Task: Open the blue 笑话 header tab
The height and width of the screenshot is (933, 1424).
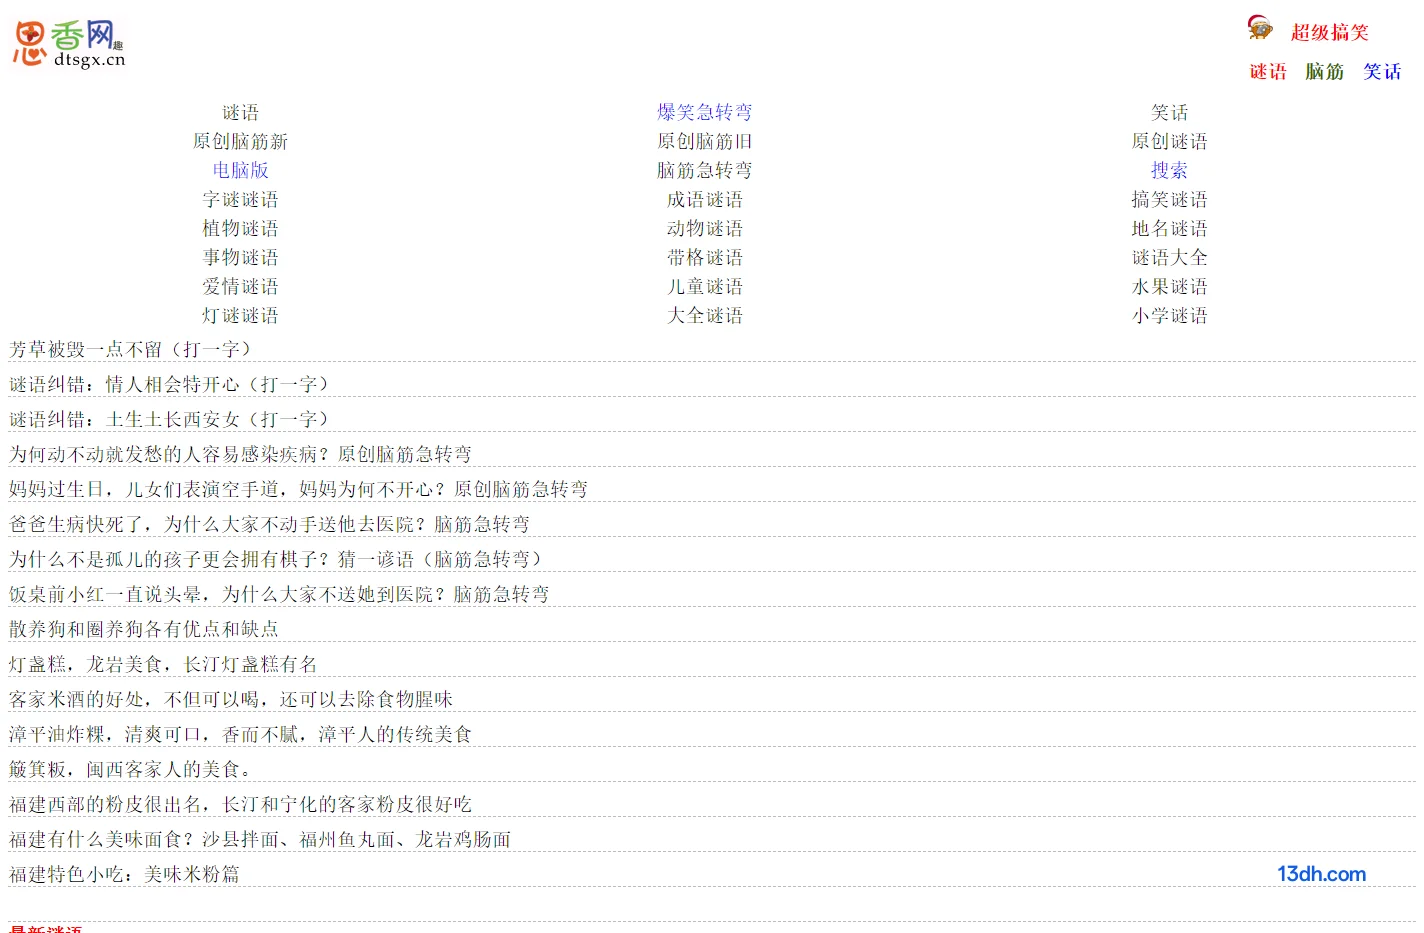Action: point(1382,72)
